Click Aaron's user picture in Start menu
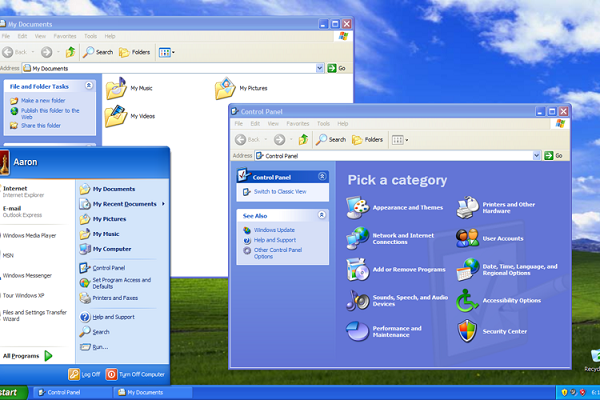This screenshot has height=400, width=600. pyautogui.click(x=4, y=162)
